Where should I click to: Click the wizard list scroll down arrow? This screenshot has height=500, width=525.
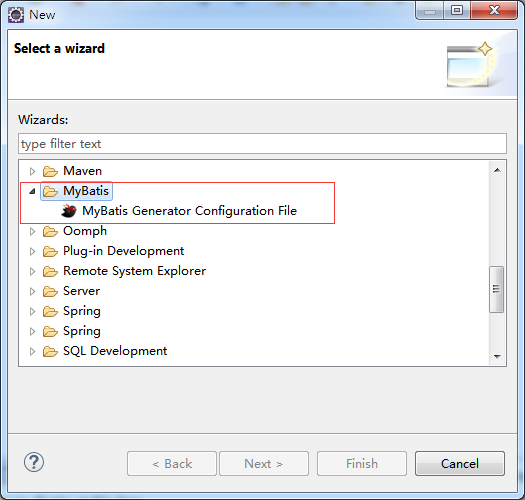click(497, 356)
